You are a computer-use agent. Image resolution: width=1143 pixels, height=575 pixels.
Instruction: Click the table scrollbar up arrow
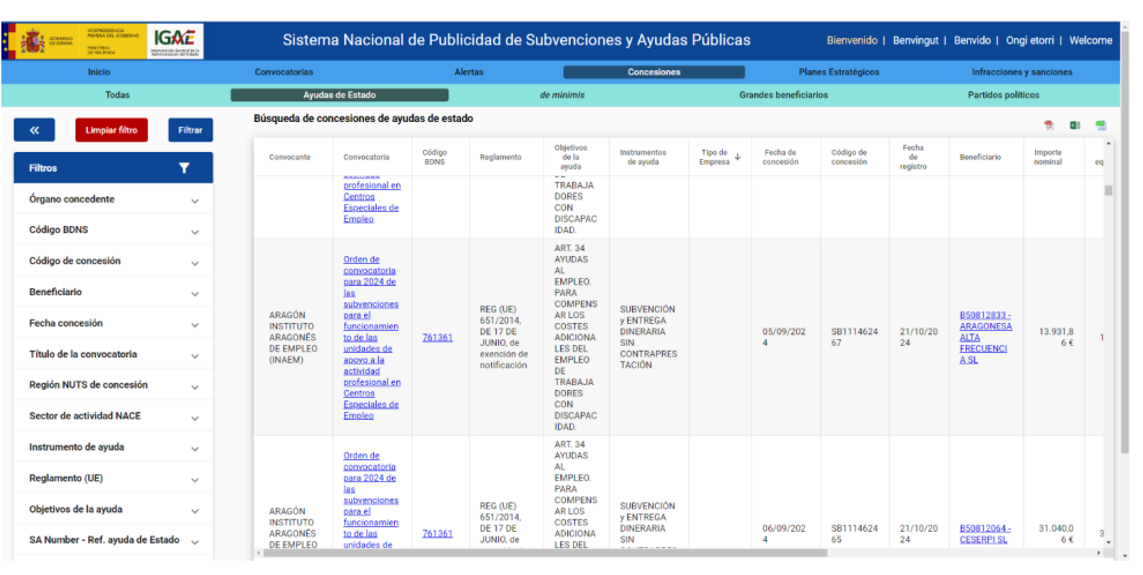tap(1108, 144)
